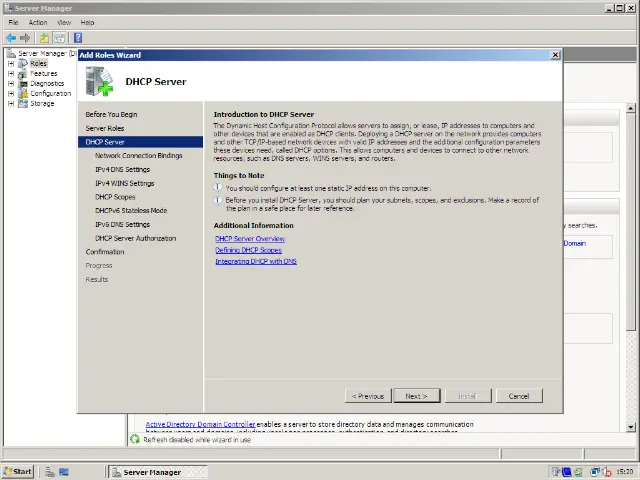Click greyed Results wizard step

click(x=97, y=280)
